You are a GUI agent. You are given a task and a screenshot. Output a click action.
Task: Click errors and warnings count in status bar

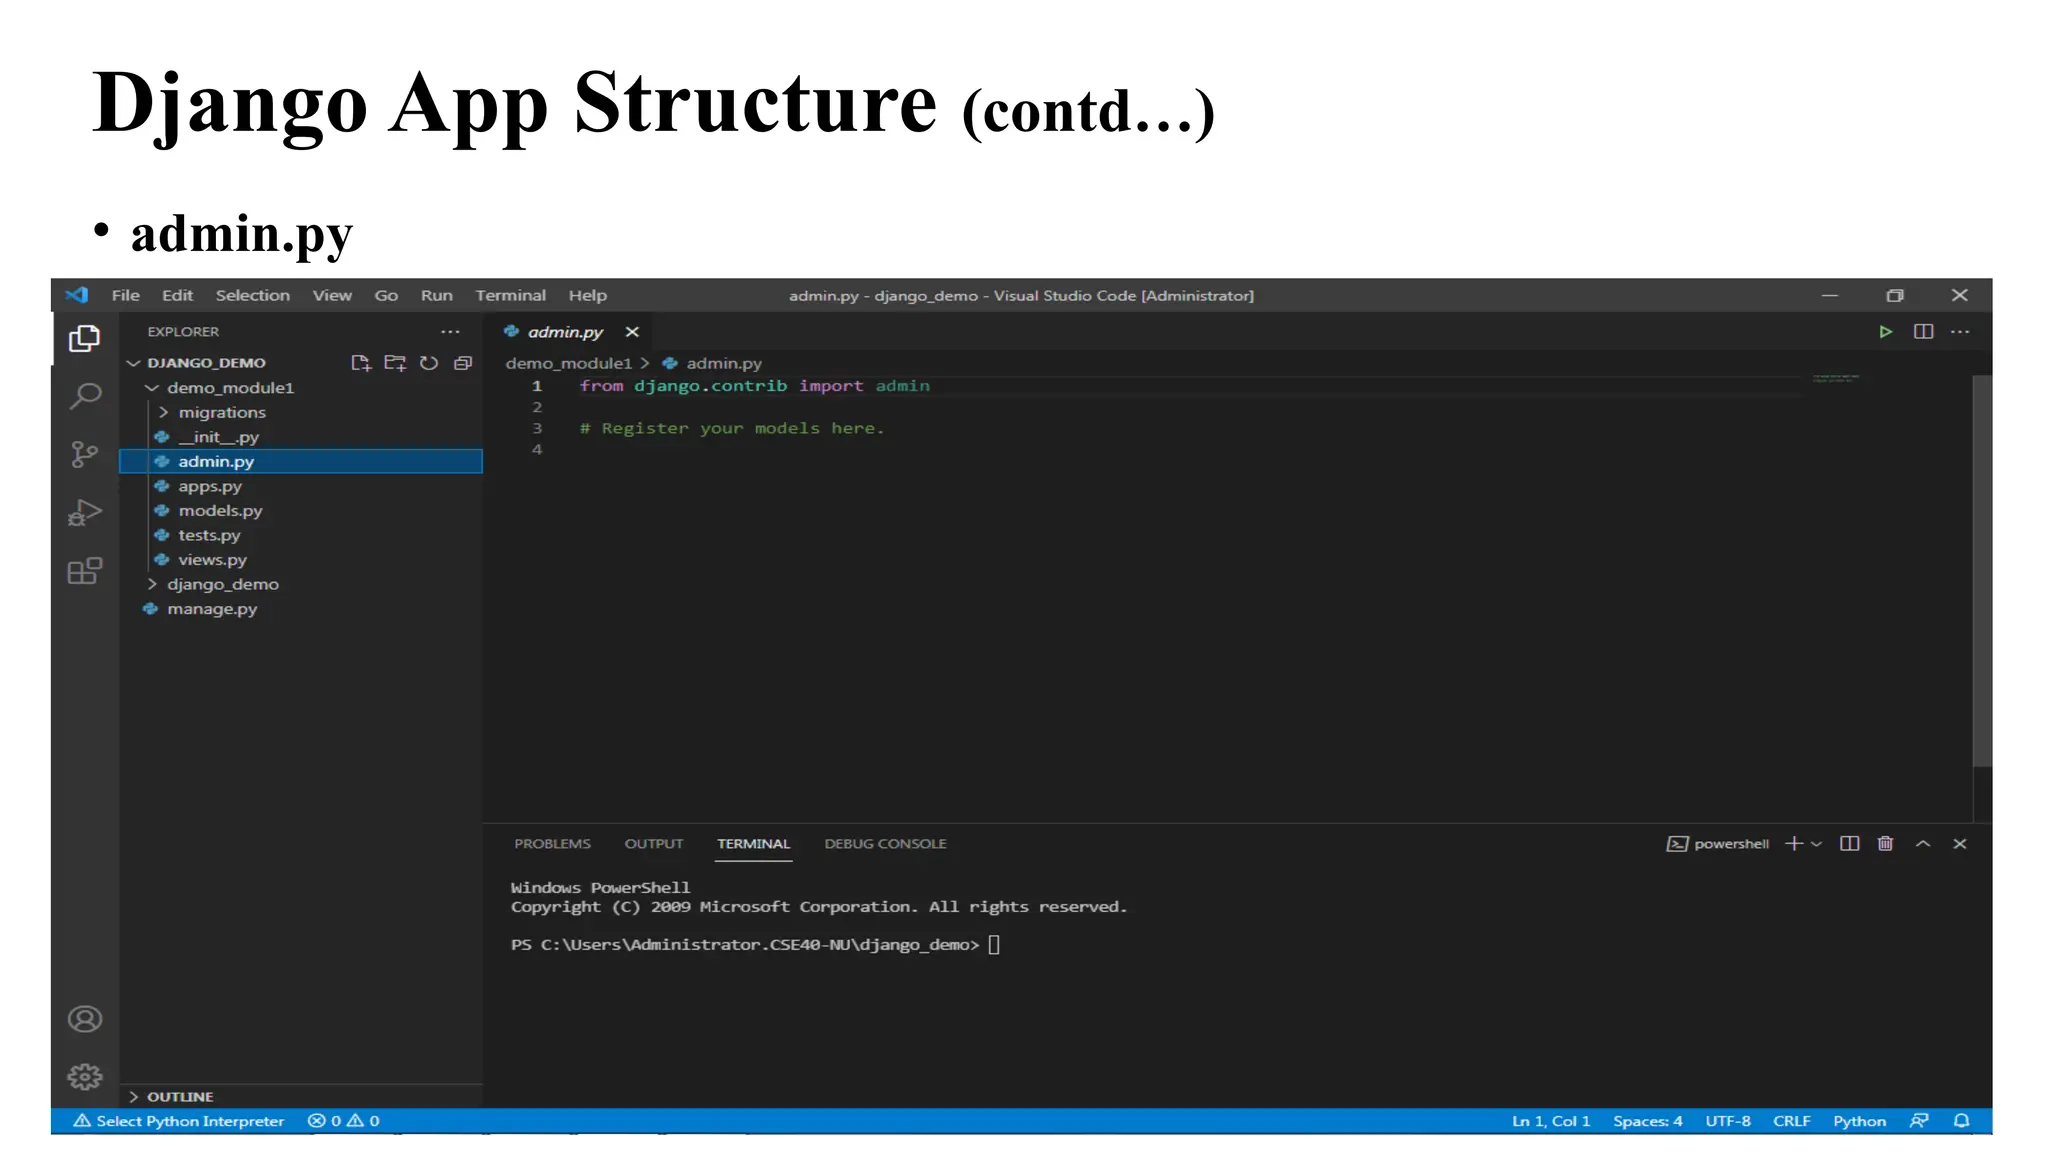[343, 1121]
